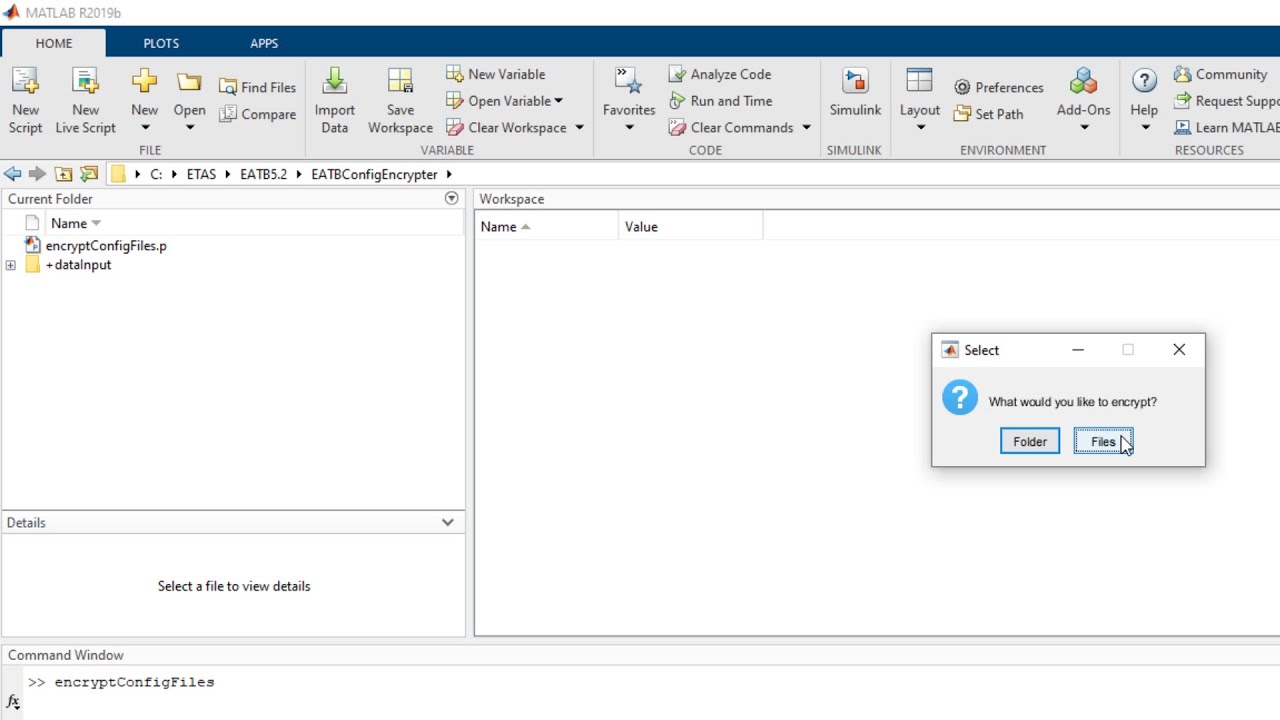1280x720 pixels.
Task: Click Analyze Code
Action: [720, 74]
